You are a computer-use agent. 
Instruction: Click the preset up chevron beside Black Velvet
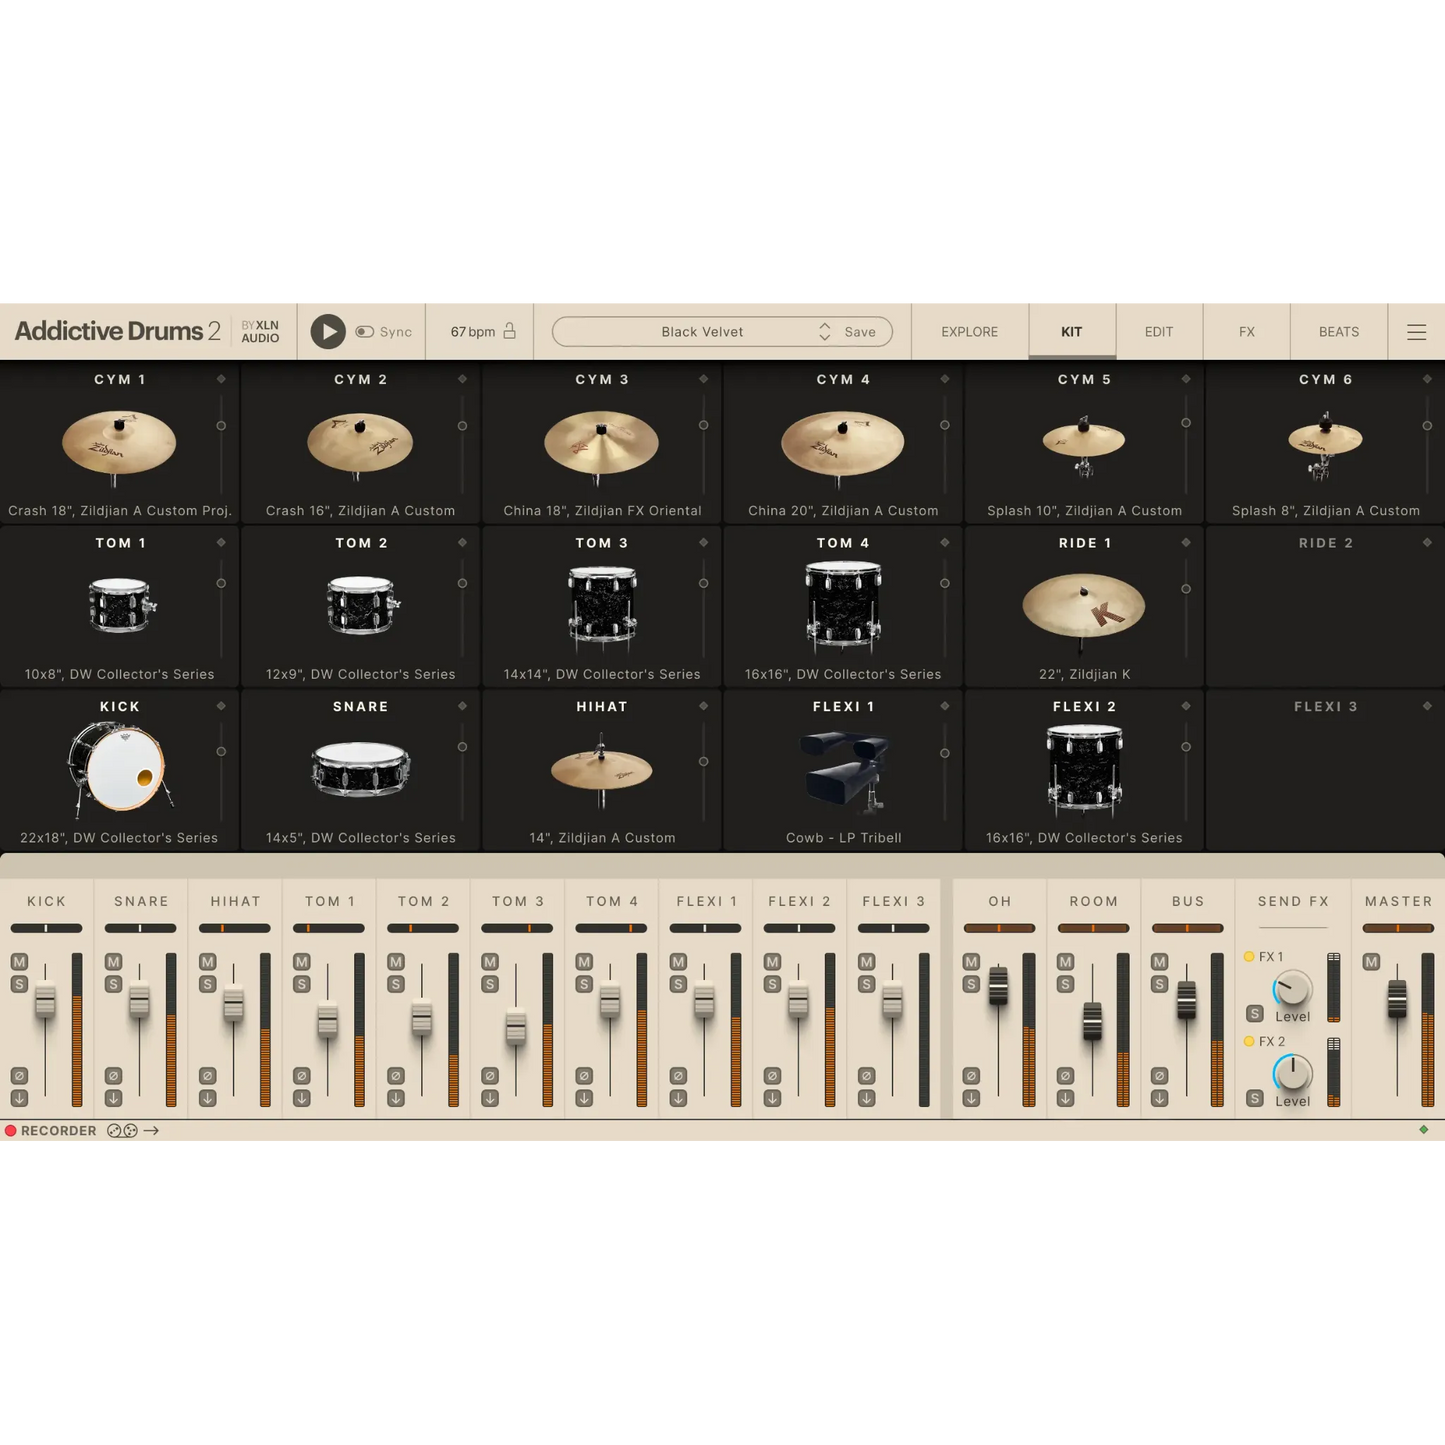[x=824, y=325]
